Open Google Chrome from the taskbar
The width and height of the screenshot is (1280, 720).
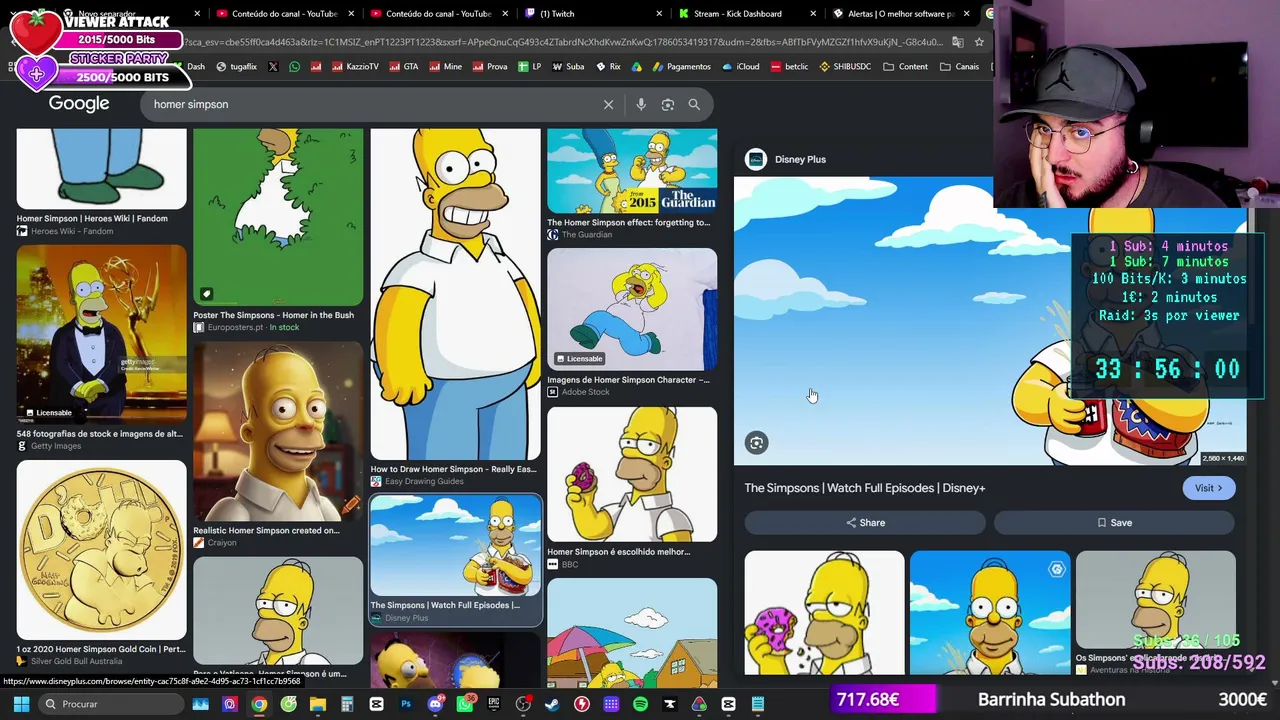259,704
